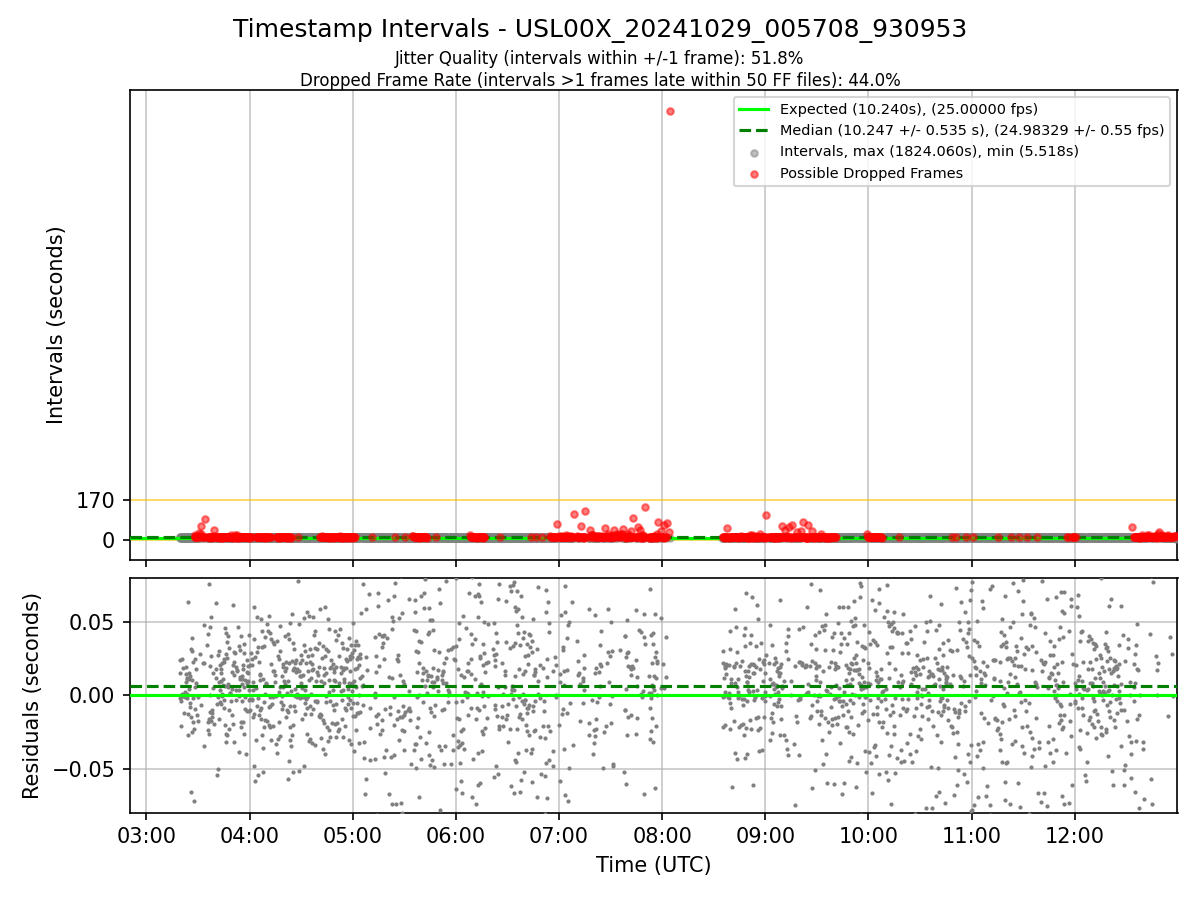This screenshot has width=1200, height=900.
Task: Click the 0.00 residuals tick label
Action: tap(93, 696)
